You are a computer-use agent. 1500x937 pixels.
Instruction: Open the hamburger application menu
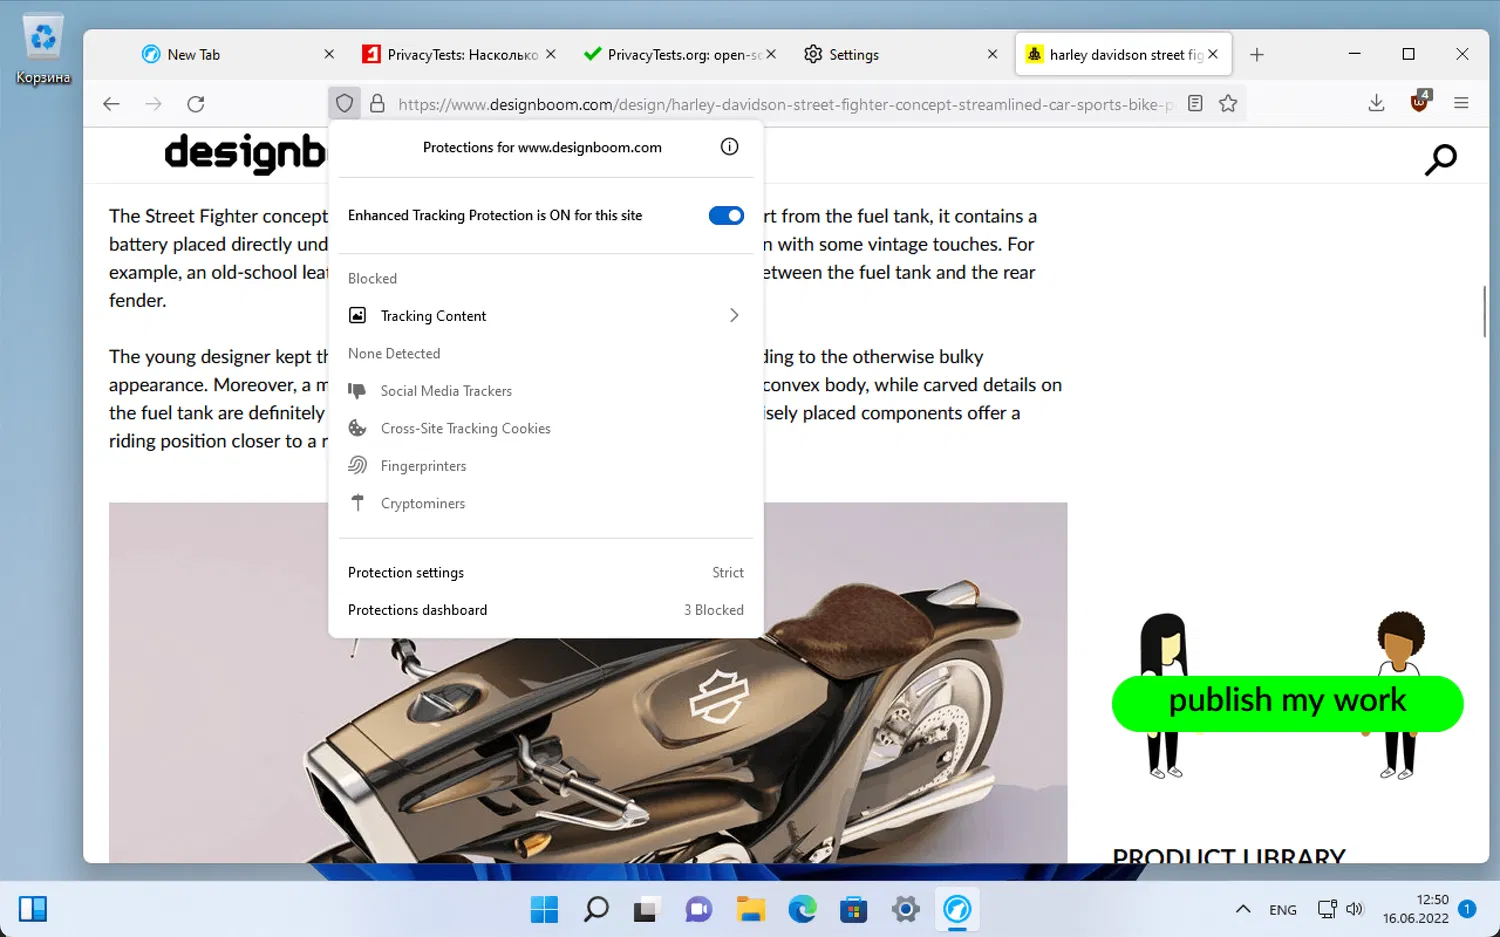[x=1461, y=103]
